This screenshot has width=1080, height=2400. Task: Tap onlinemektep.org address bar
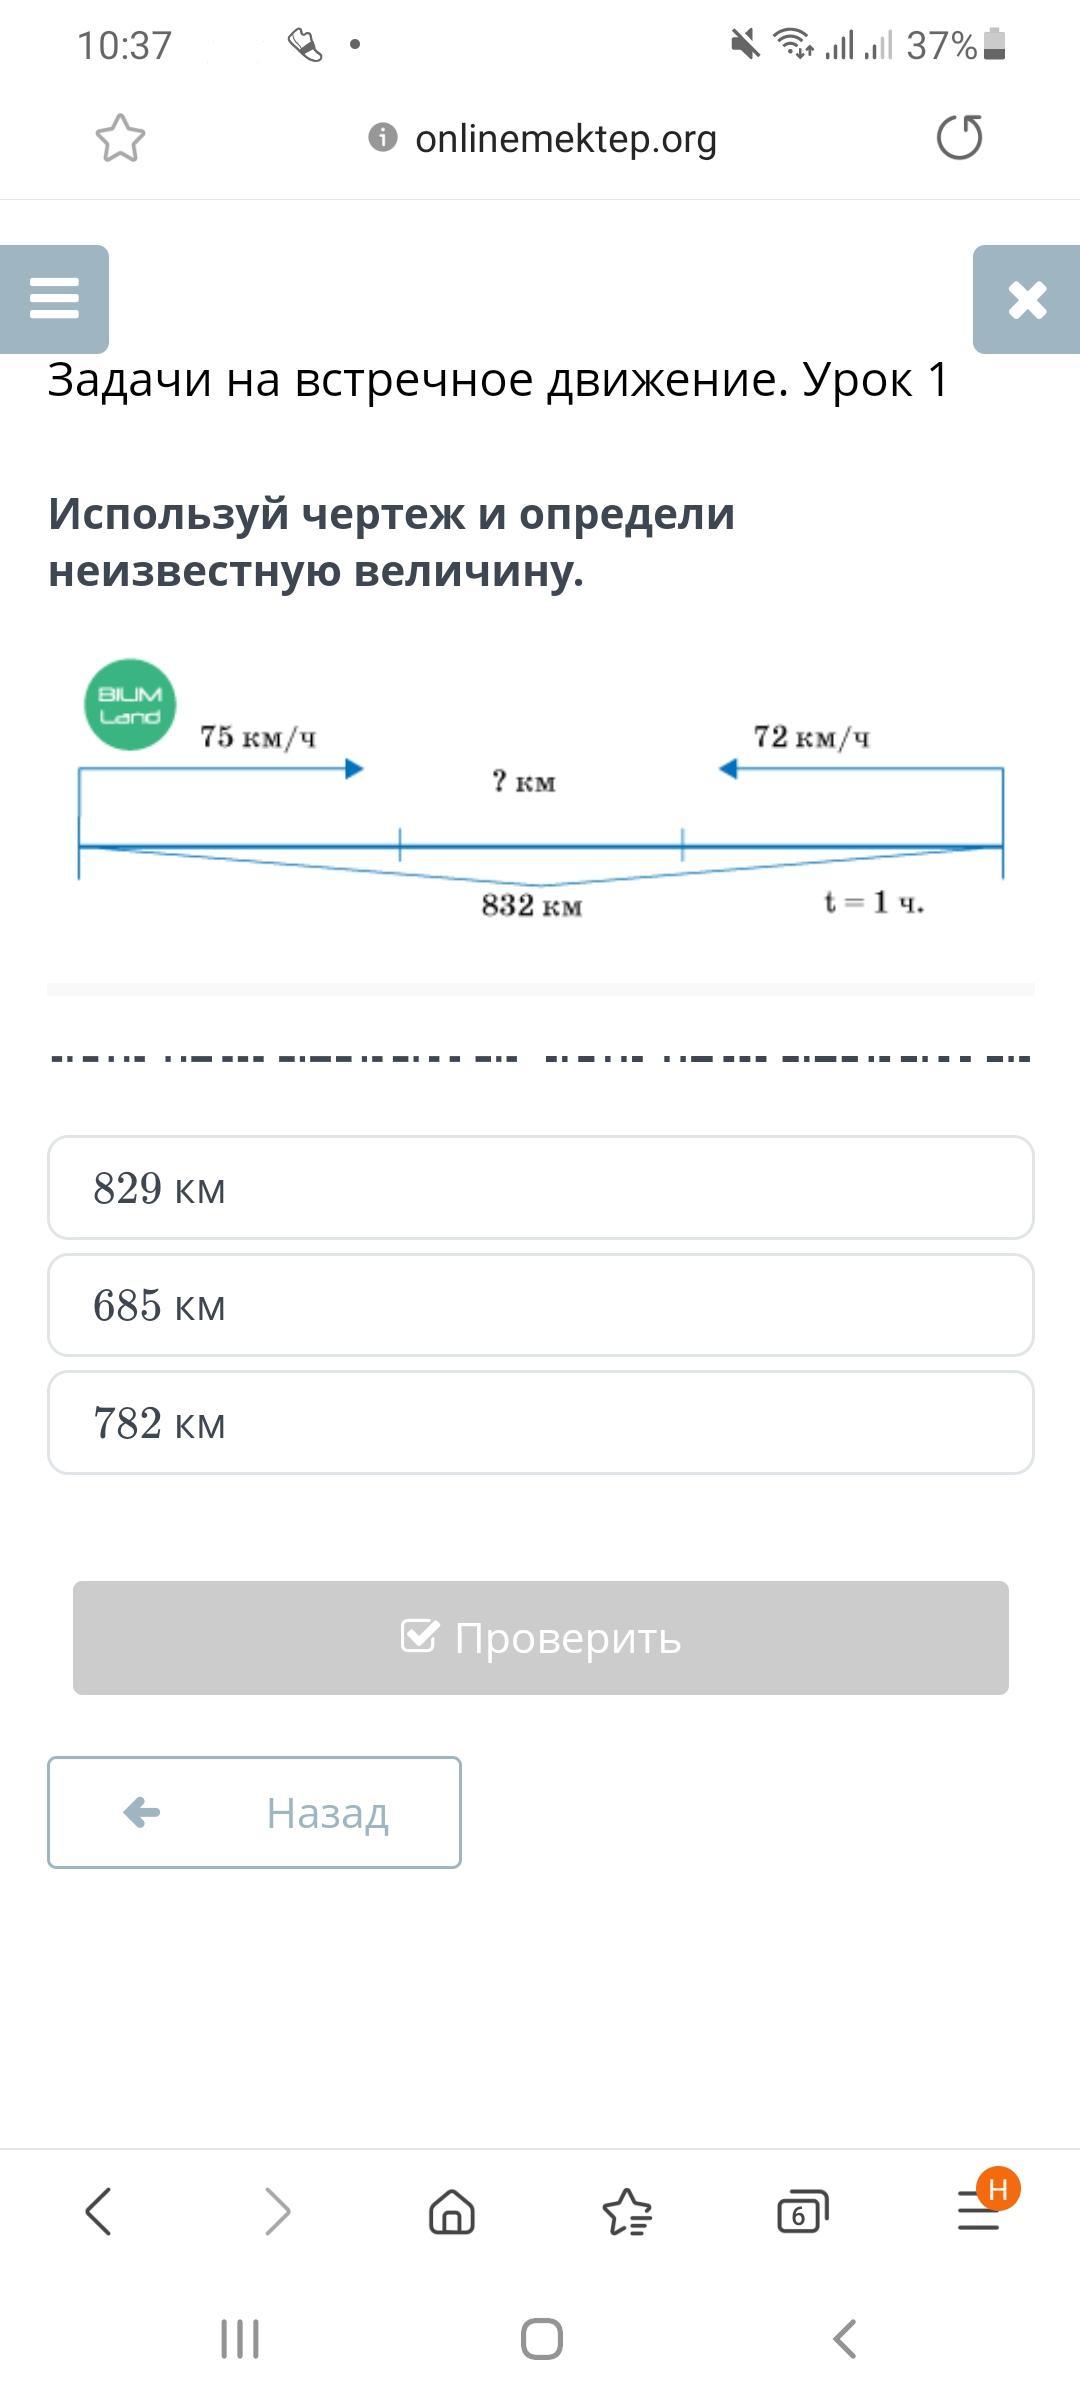coord(565,138)
